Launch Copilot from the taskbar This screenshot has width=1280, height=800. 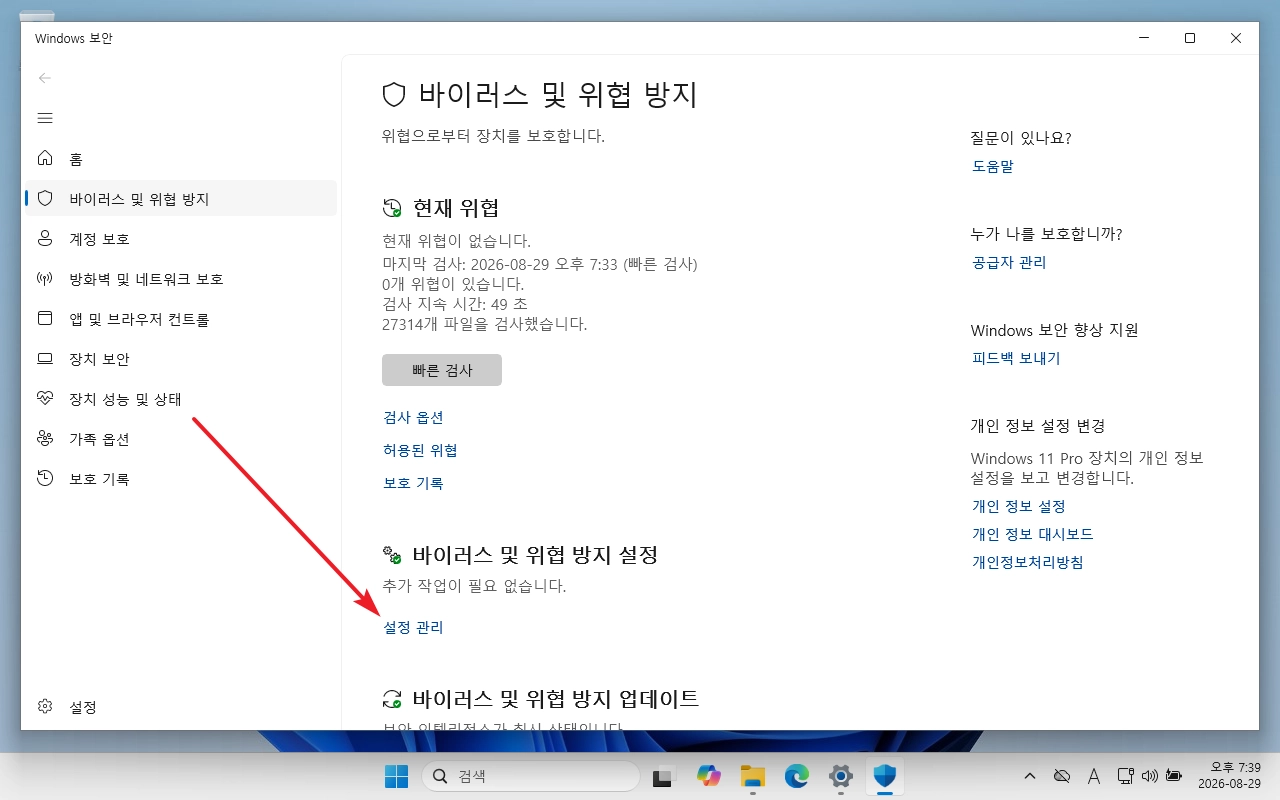coord(708,776)
